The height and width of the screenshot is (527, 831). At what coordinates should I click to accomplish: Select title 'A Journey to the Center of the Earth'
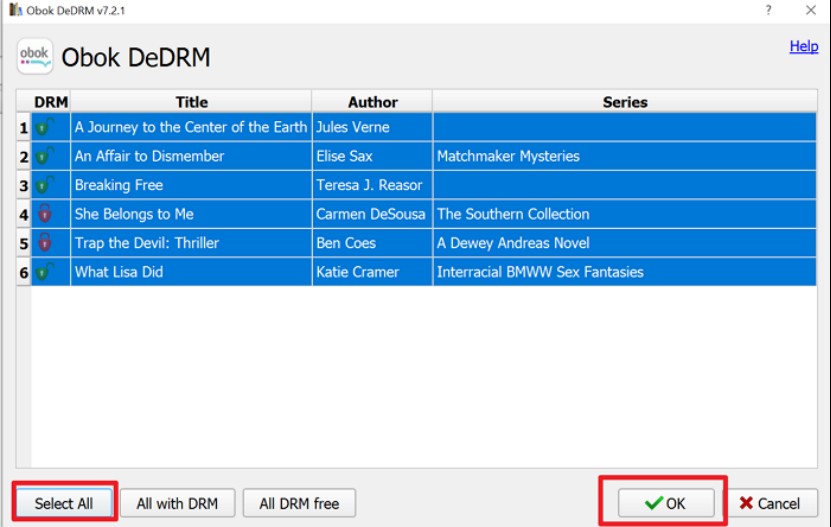(191, 127)
